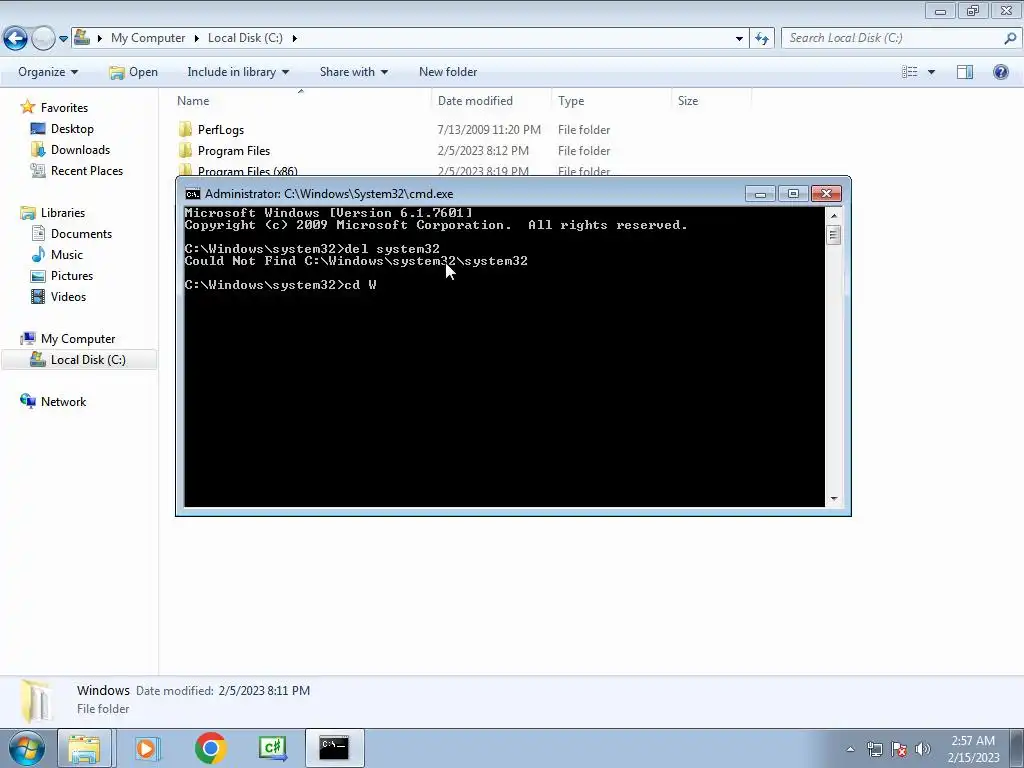Expand the arrow after Local Disk (C:)

pos(295,38)
